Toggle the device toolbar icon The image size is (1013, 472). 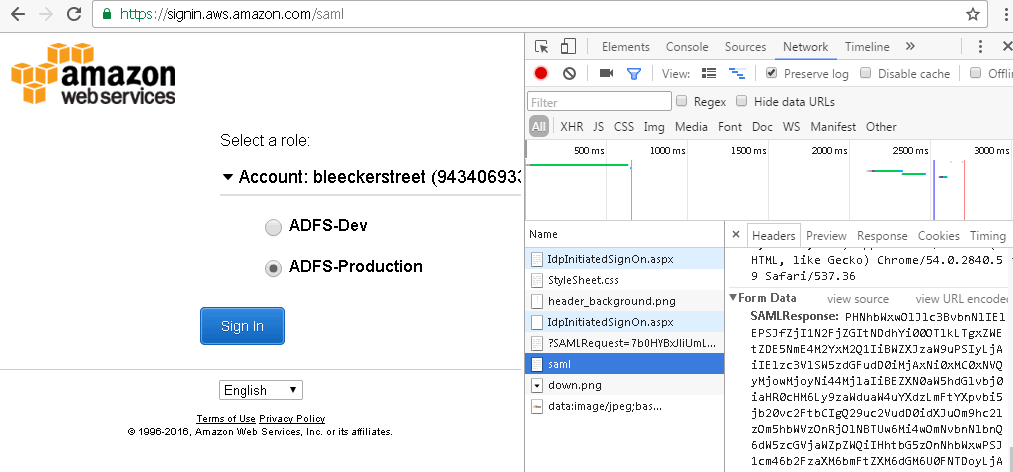pyautogui.click(x=568, y=46)
